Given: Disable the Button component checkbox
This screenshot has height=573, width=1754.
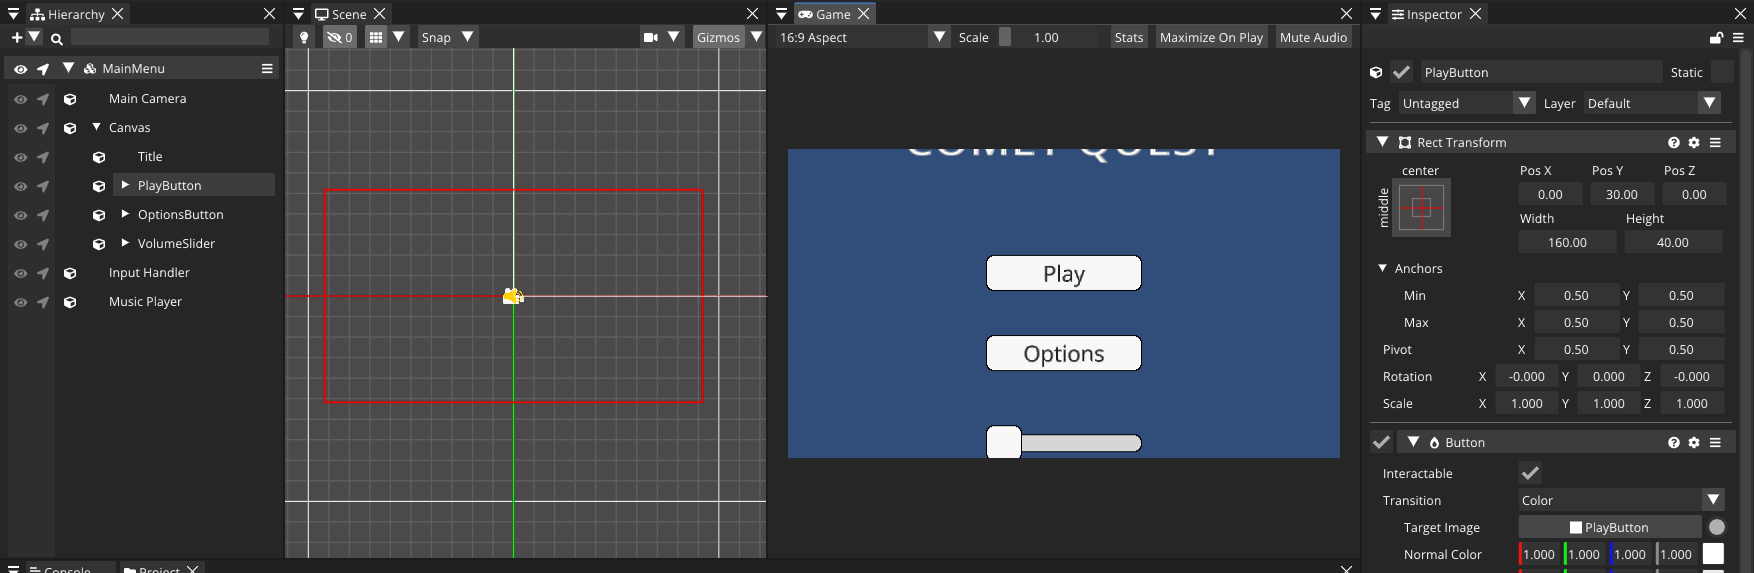Looking at the screenshot, I should (x=1381, y=442).
